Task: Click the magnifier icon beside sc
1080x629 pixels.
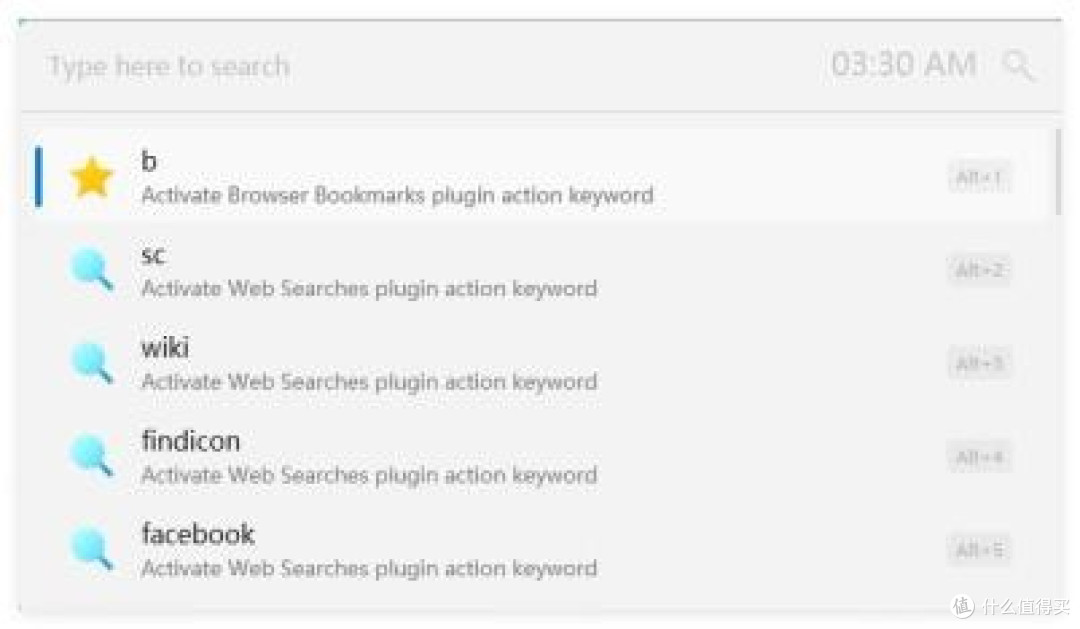Action: [92, 270]
